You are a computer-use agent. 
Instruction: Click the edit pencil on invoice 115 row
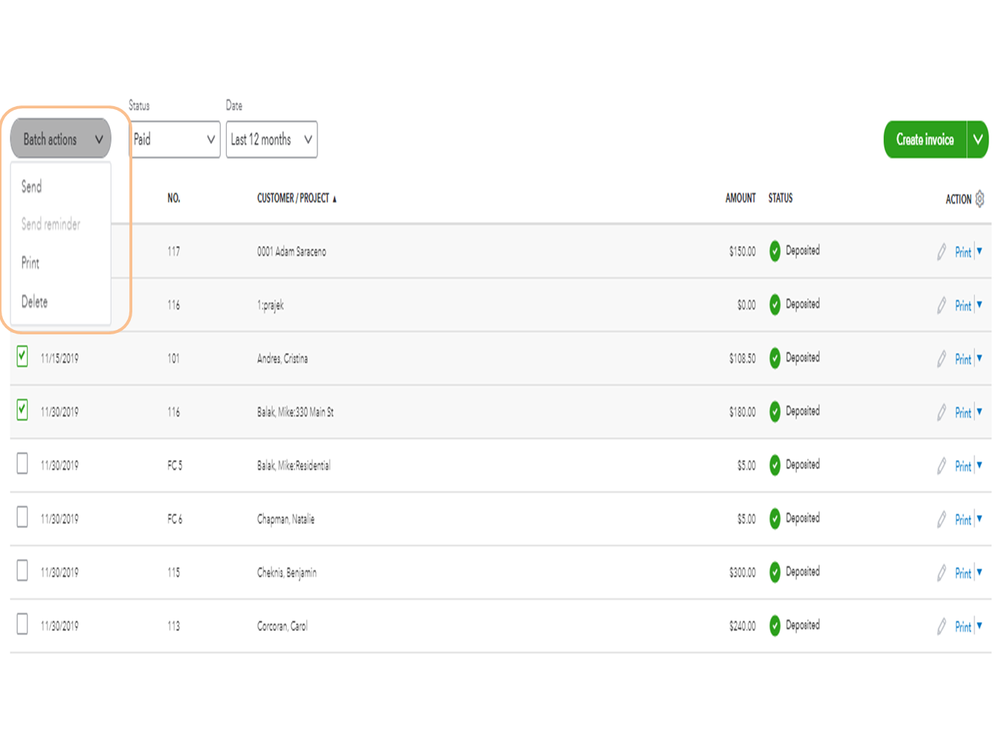pyautogui.click(x=941, y=573)
